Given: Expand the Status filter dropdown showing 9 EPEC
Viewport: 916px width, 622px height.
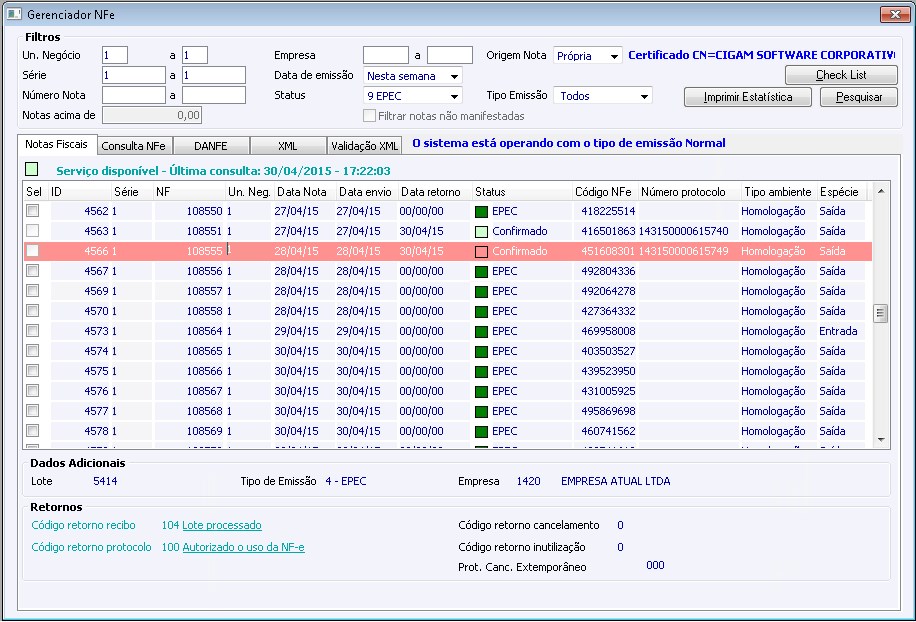Looking at the screenshot, I should 455,96.
